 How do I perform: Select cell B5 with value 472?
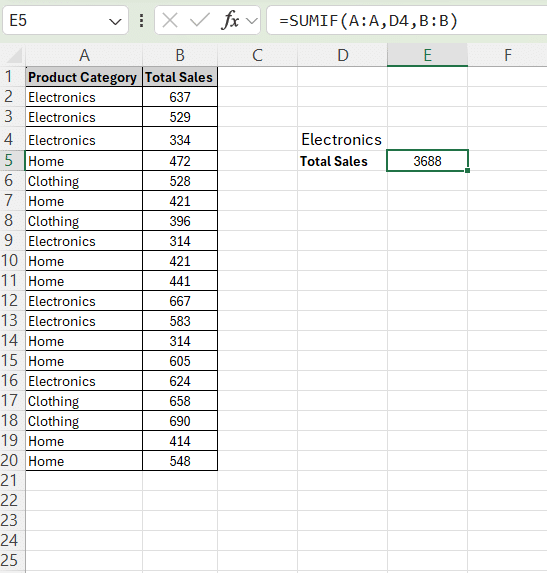coord(180,161)
